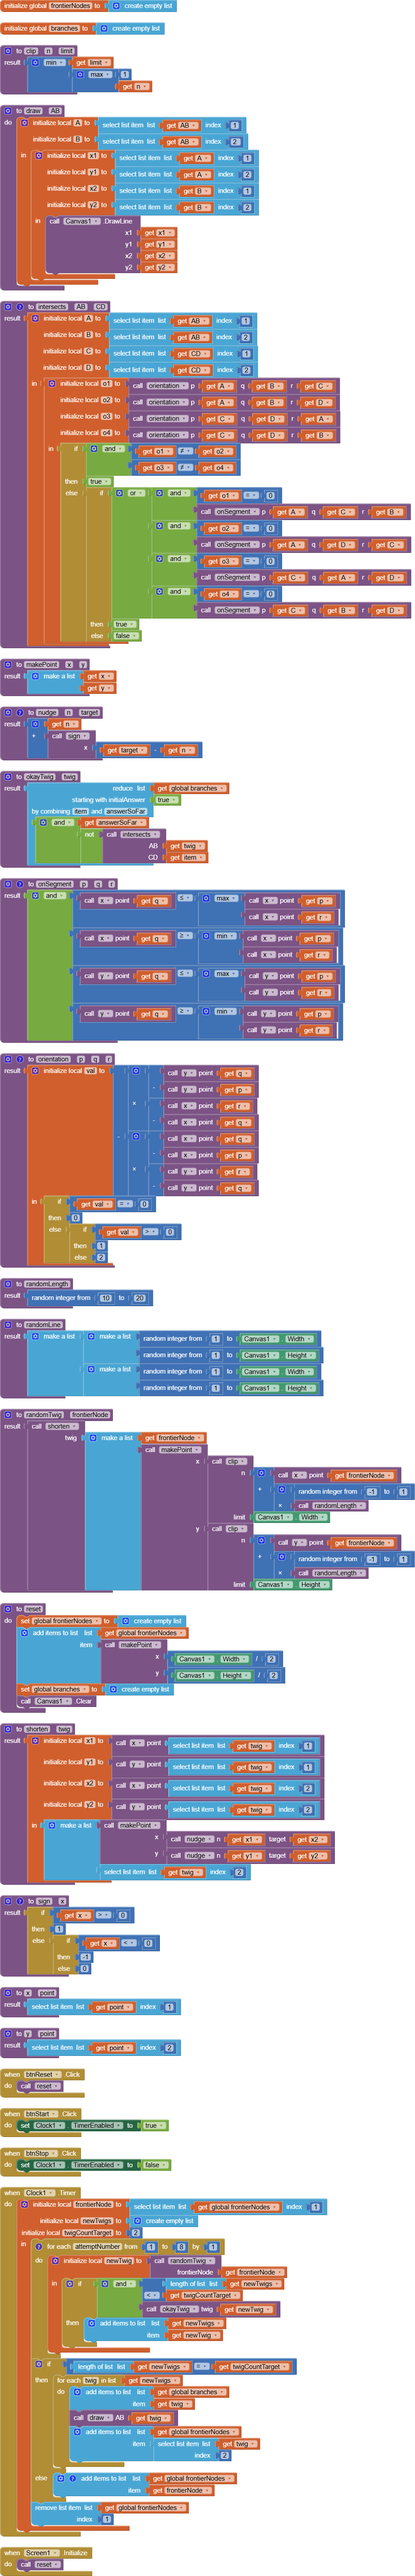Open mutator gear on randomLength procedure definition
Screen dimensions: 415x2576
click(8, 1283)
